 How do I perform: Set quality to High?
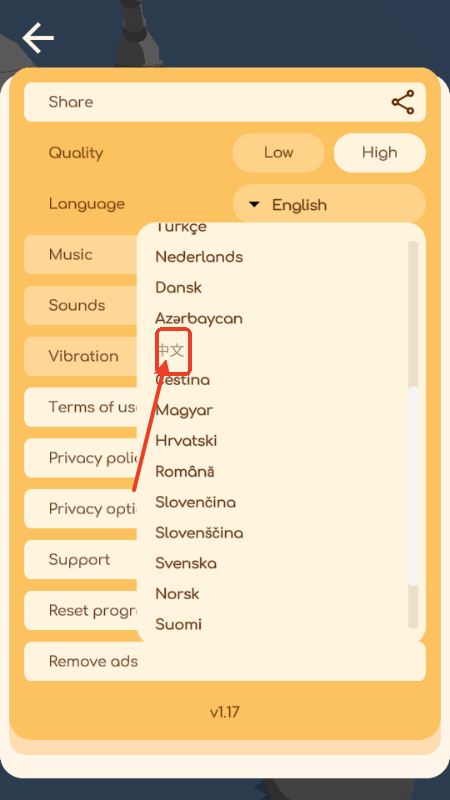tap(380, 153)
